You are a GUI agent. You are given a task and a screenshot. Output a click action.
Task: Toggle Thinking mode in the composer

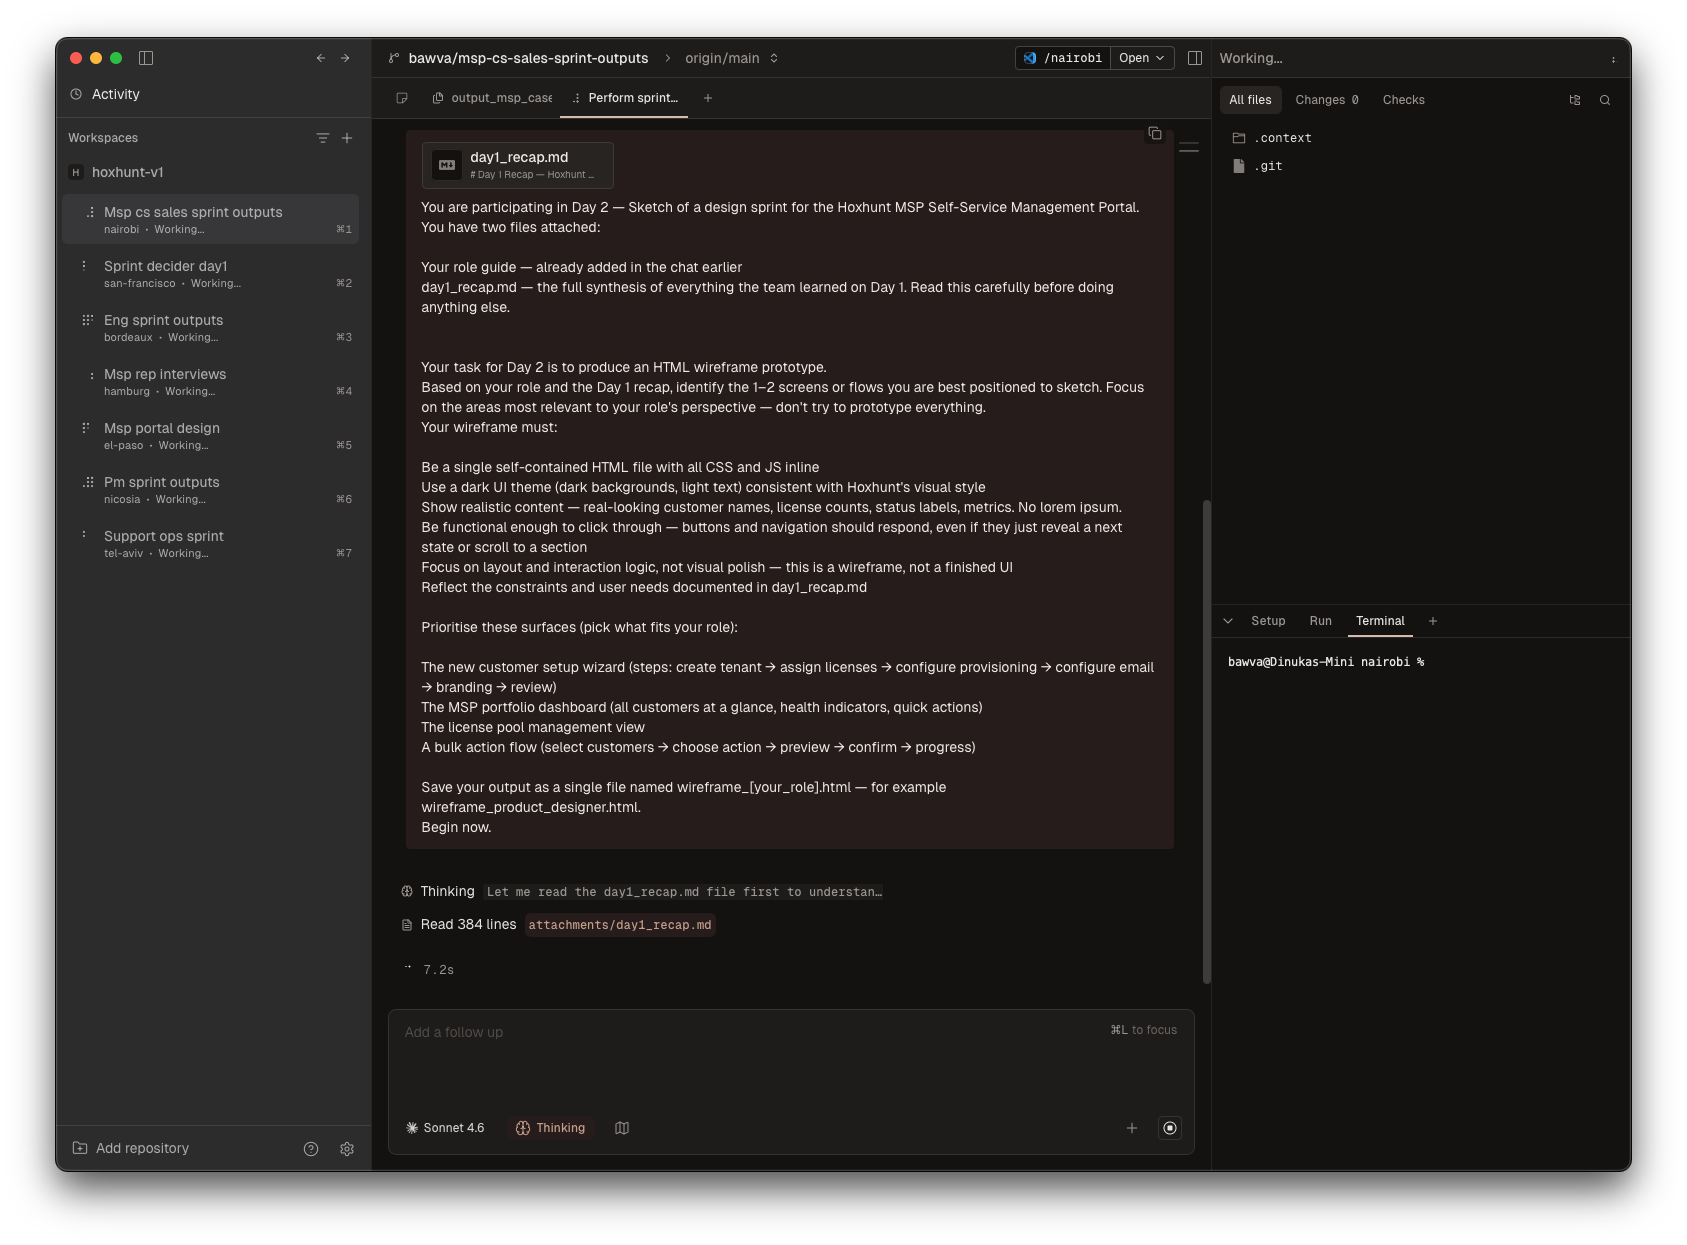(x=550, y=1128)
